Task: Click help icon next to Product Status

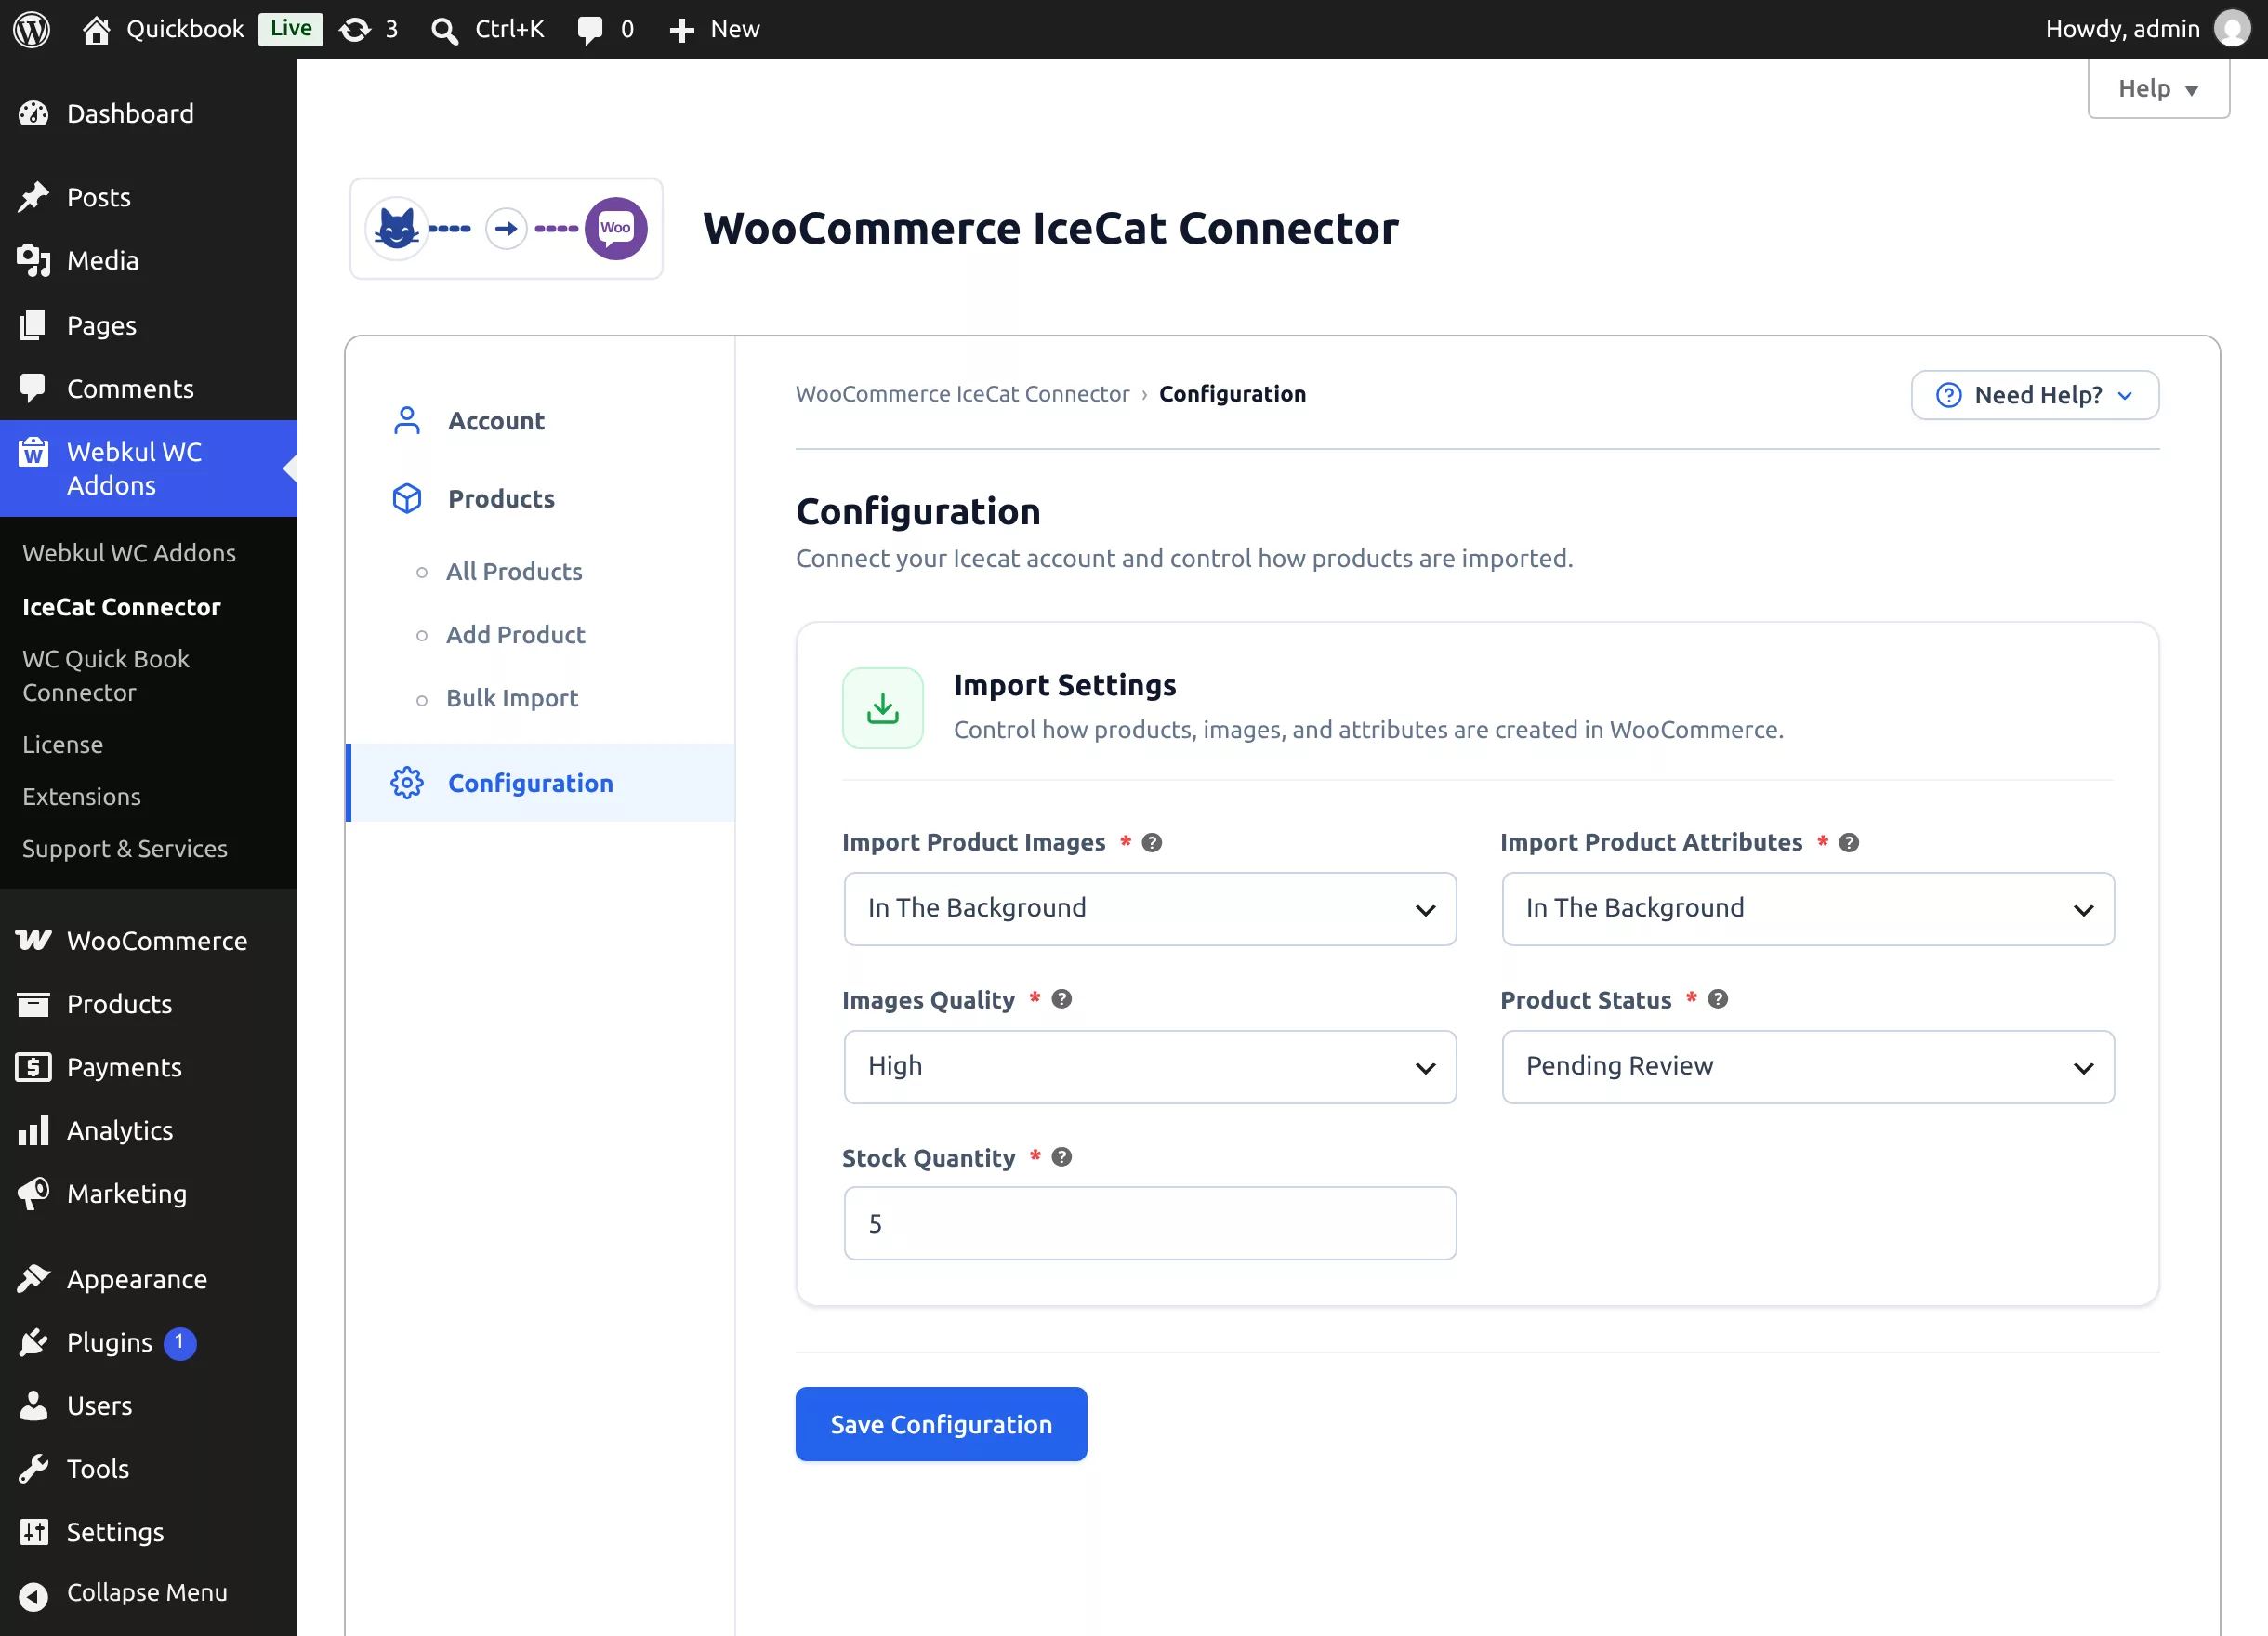Action: [x=1718, y=999]
